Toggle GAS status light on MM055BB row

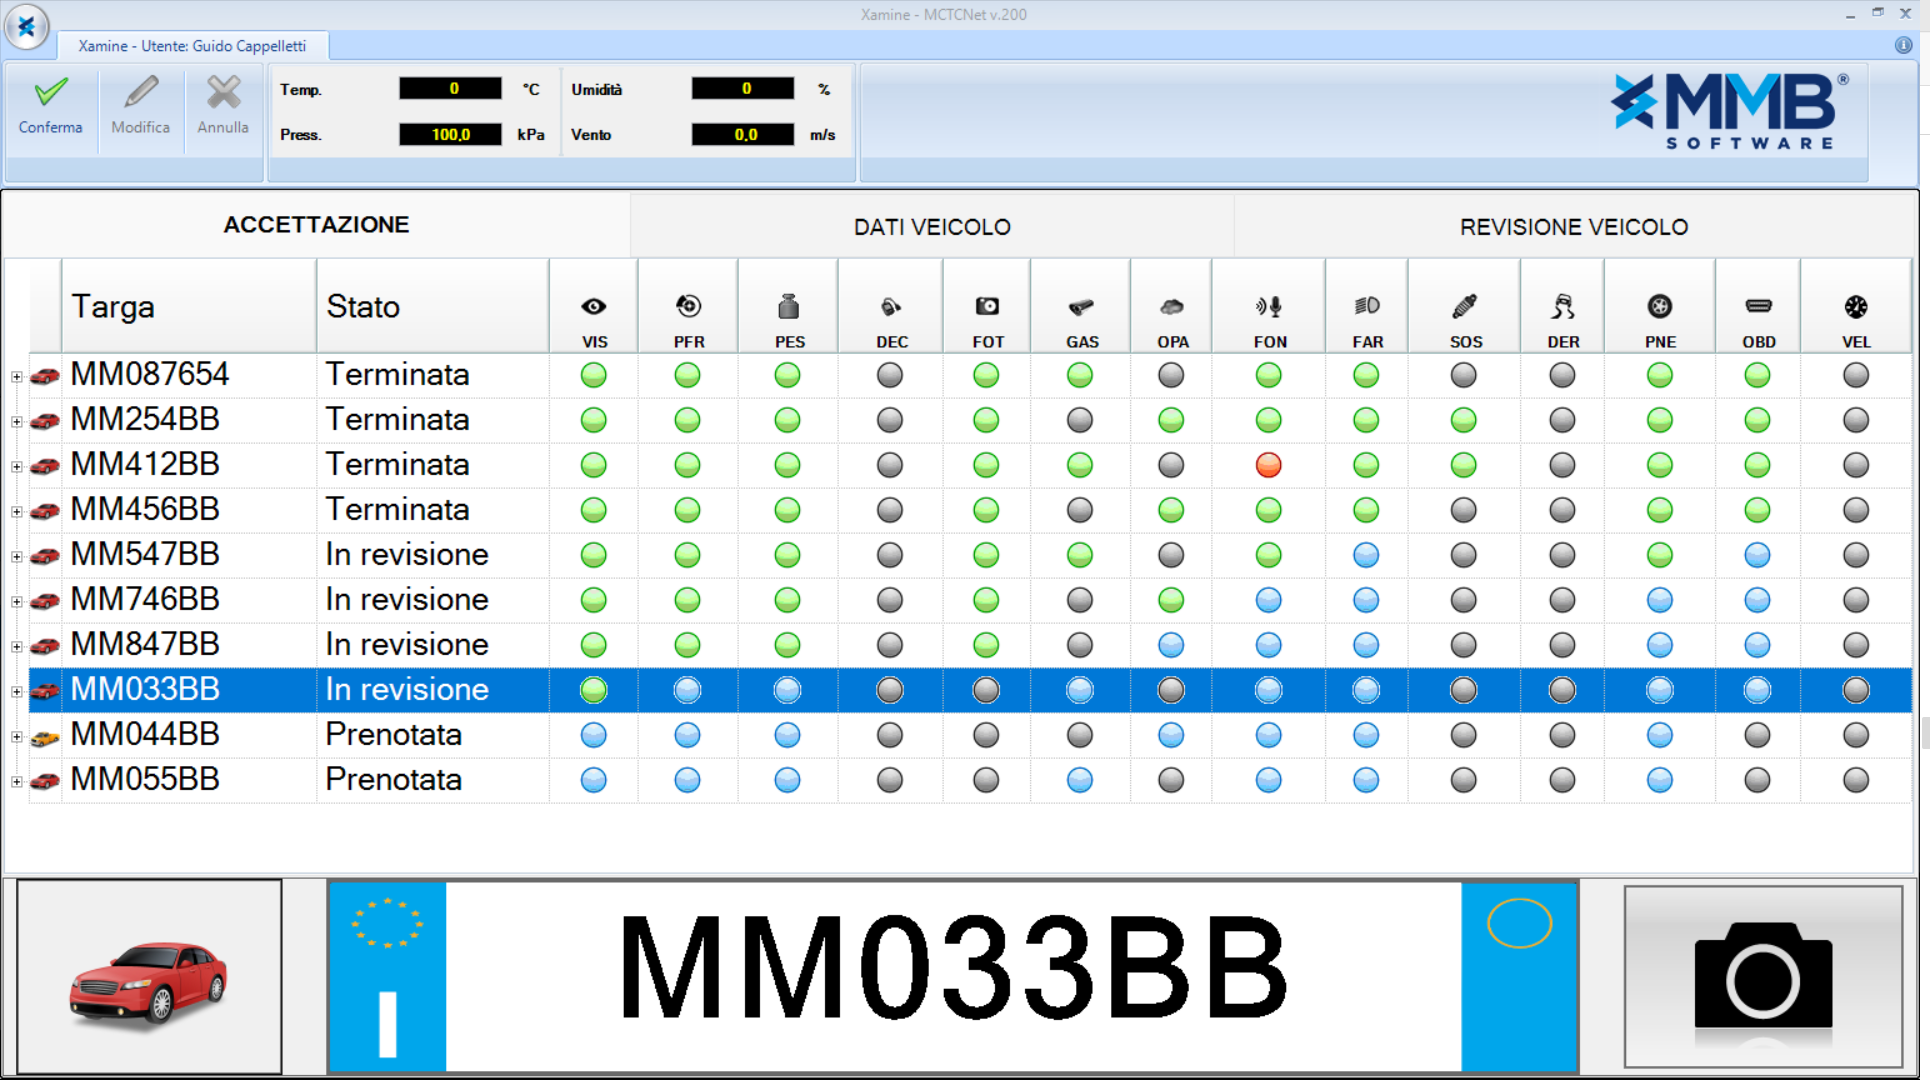pyautogui.click(x=1080, y=780)
